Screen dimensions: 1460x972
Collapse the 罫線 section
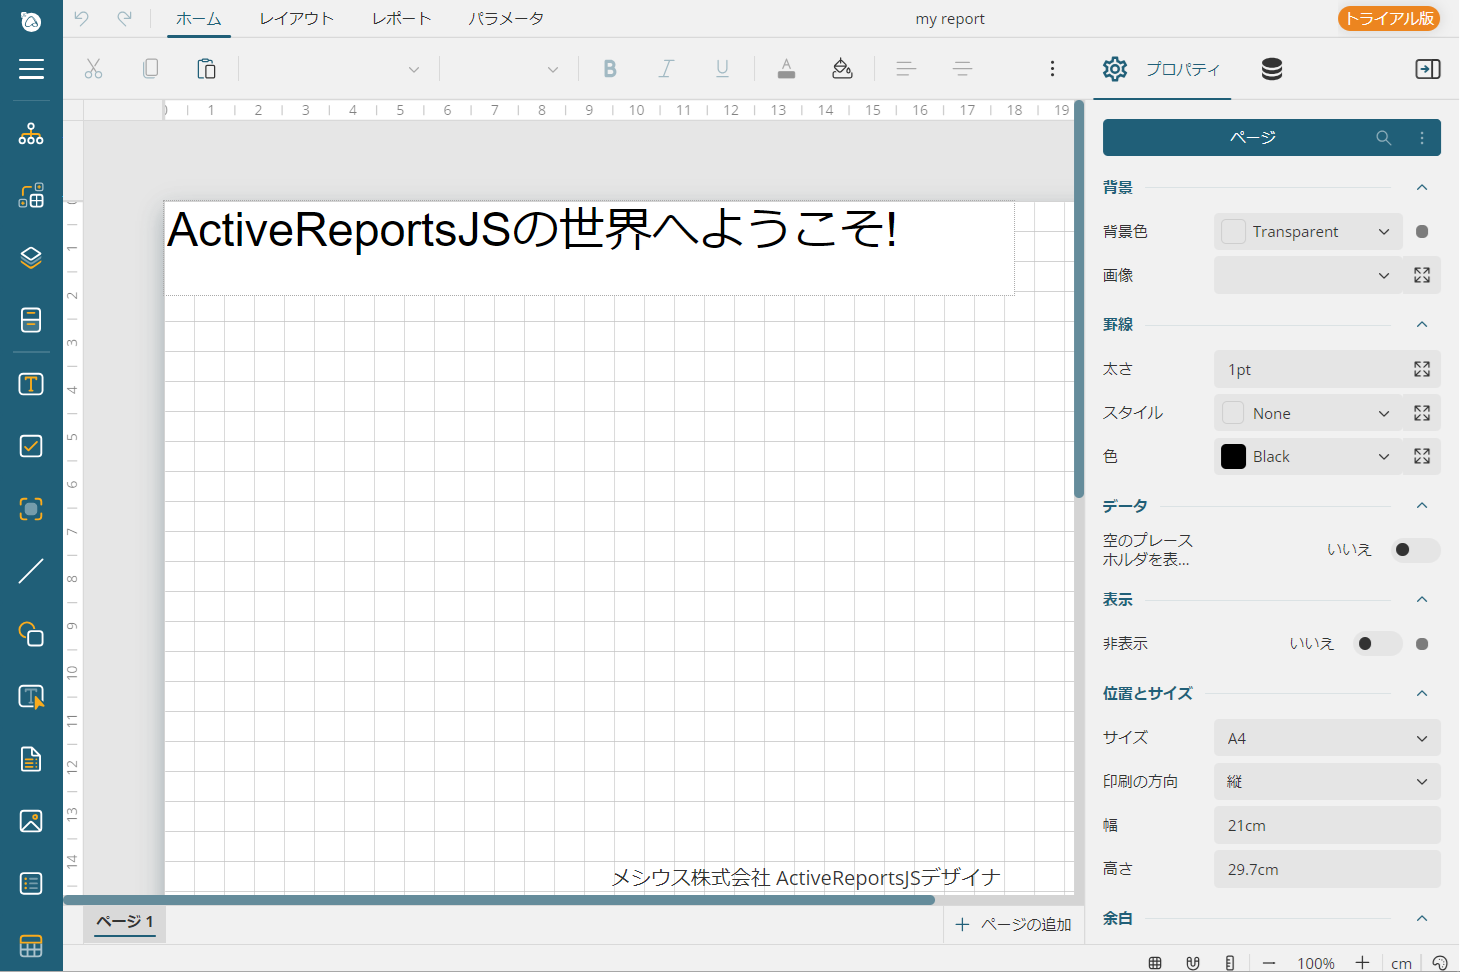[1422, 324]
